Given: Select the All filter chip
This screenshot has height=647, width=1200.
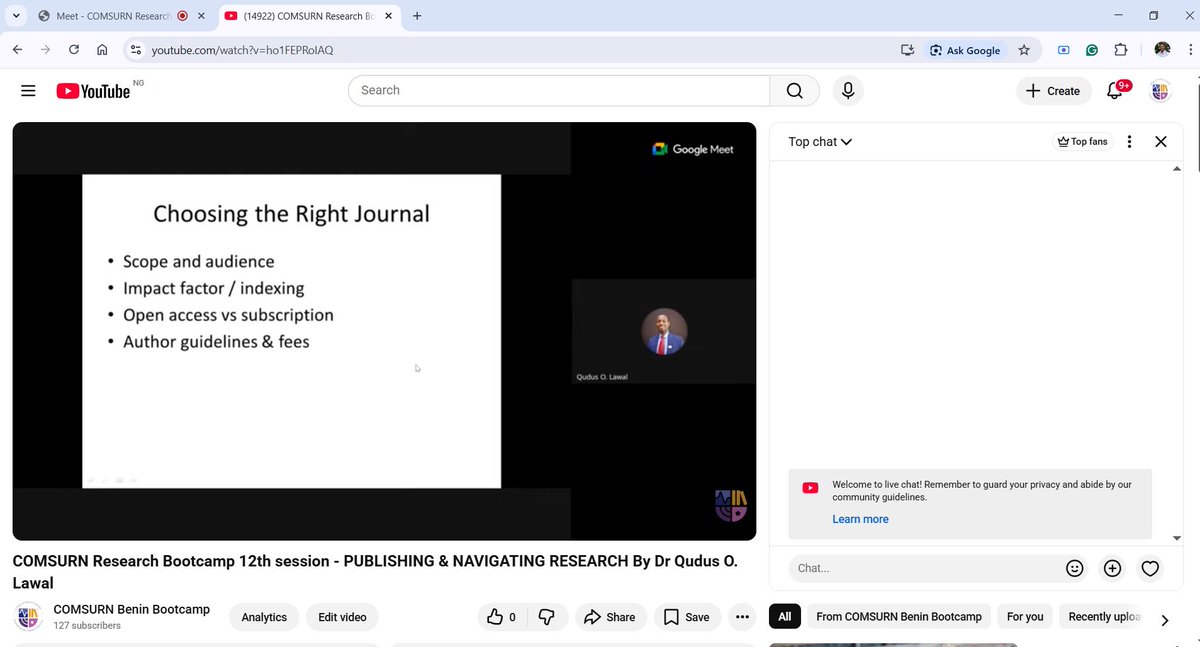Looking at the screenshot, I should coord(785,616).
